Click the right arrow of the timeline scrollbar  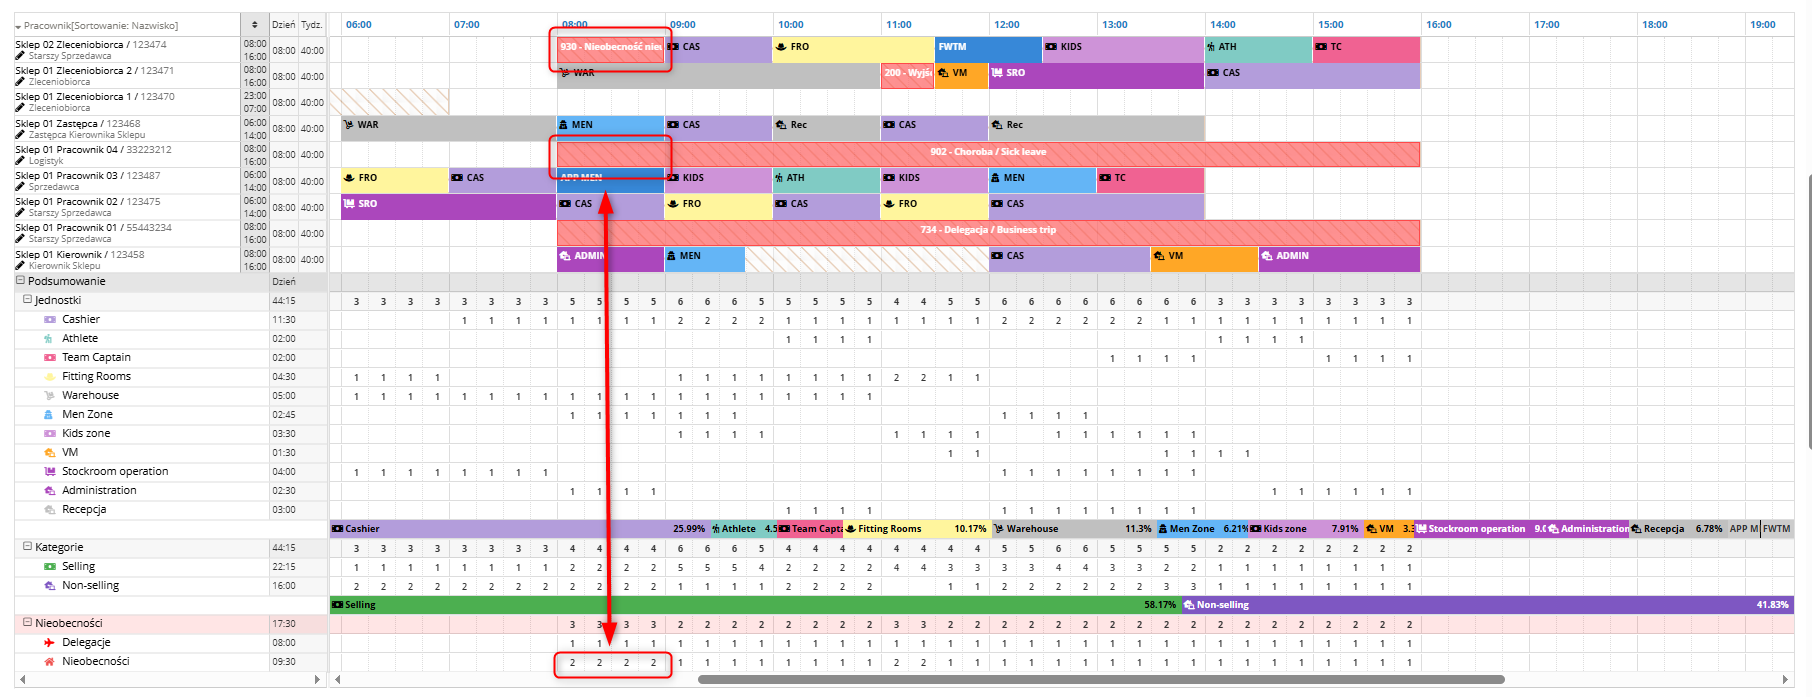click(1786, 680)
